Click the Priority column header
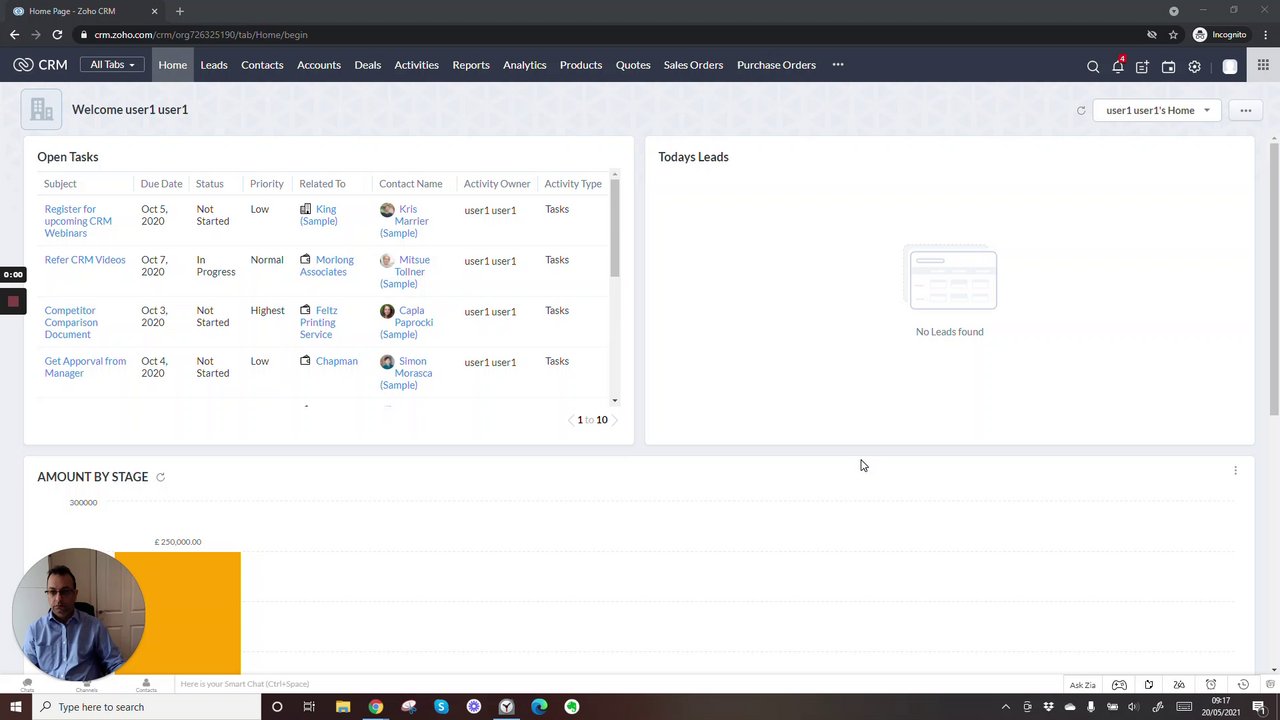 click(x=267, y=184)
